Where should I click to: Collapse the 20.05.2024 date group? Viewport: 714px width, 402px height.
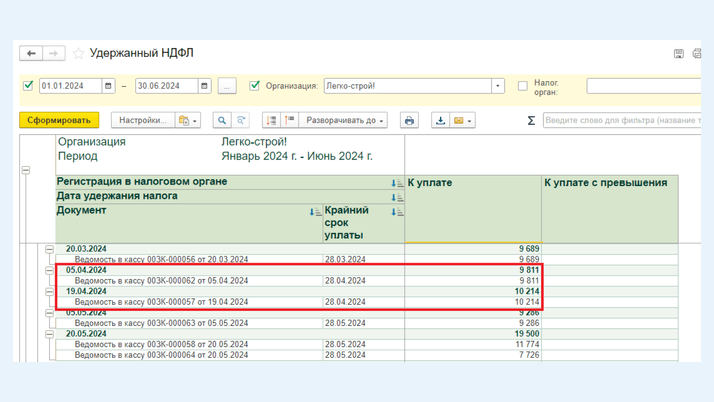[x=49, y=334]
